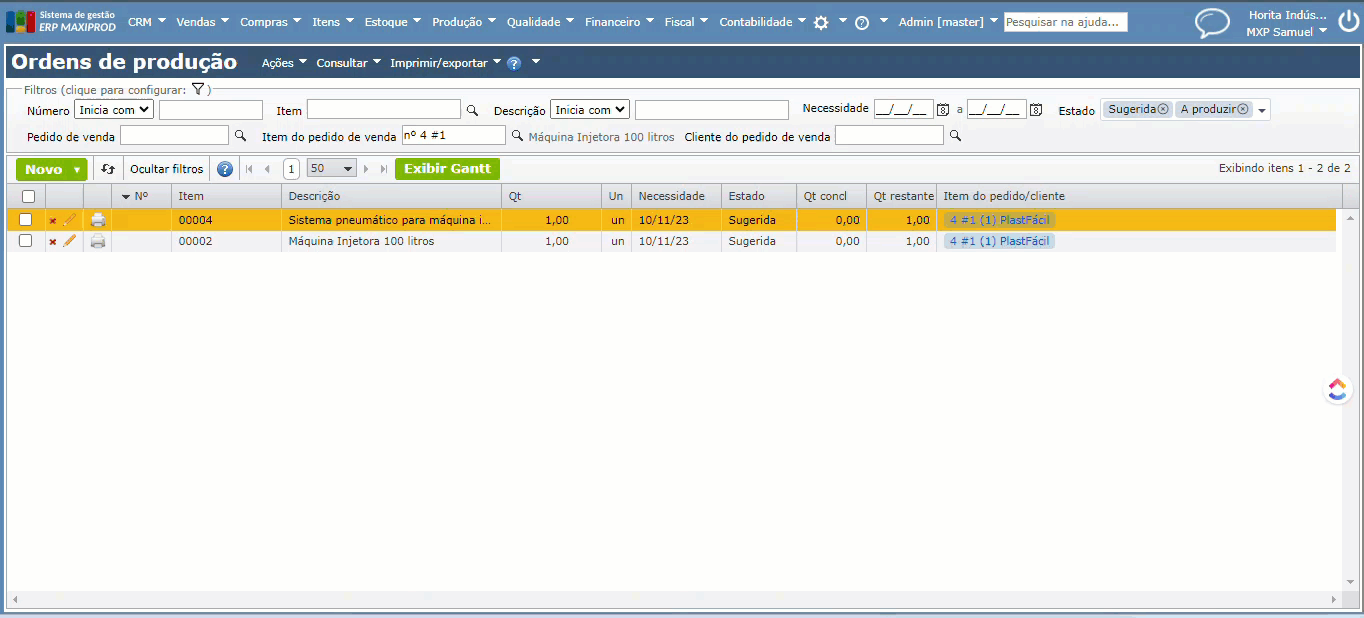Open the Produção menu
The image size is (1364, 618).
pyautogui.click(x=463, y=22)
